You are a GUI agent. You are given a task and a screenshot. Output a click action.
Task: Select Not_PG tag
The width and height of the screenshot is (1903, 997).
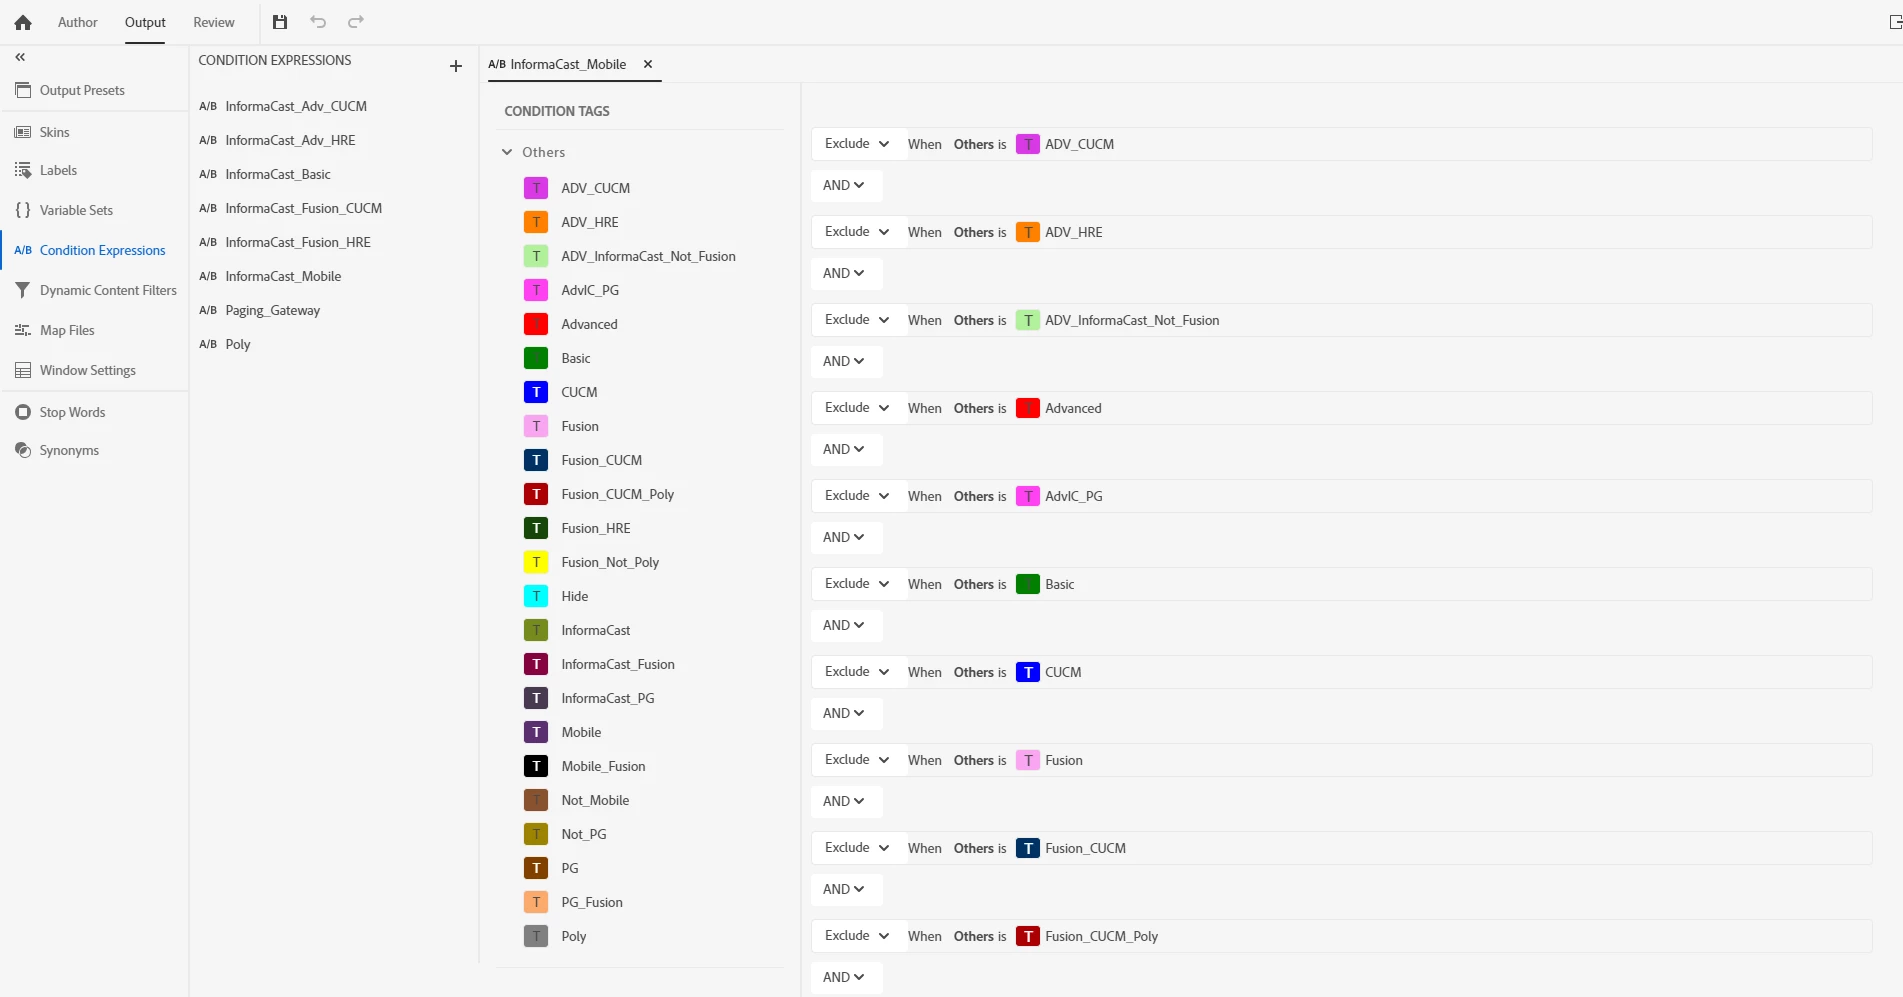click(x=584, y=834)
